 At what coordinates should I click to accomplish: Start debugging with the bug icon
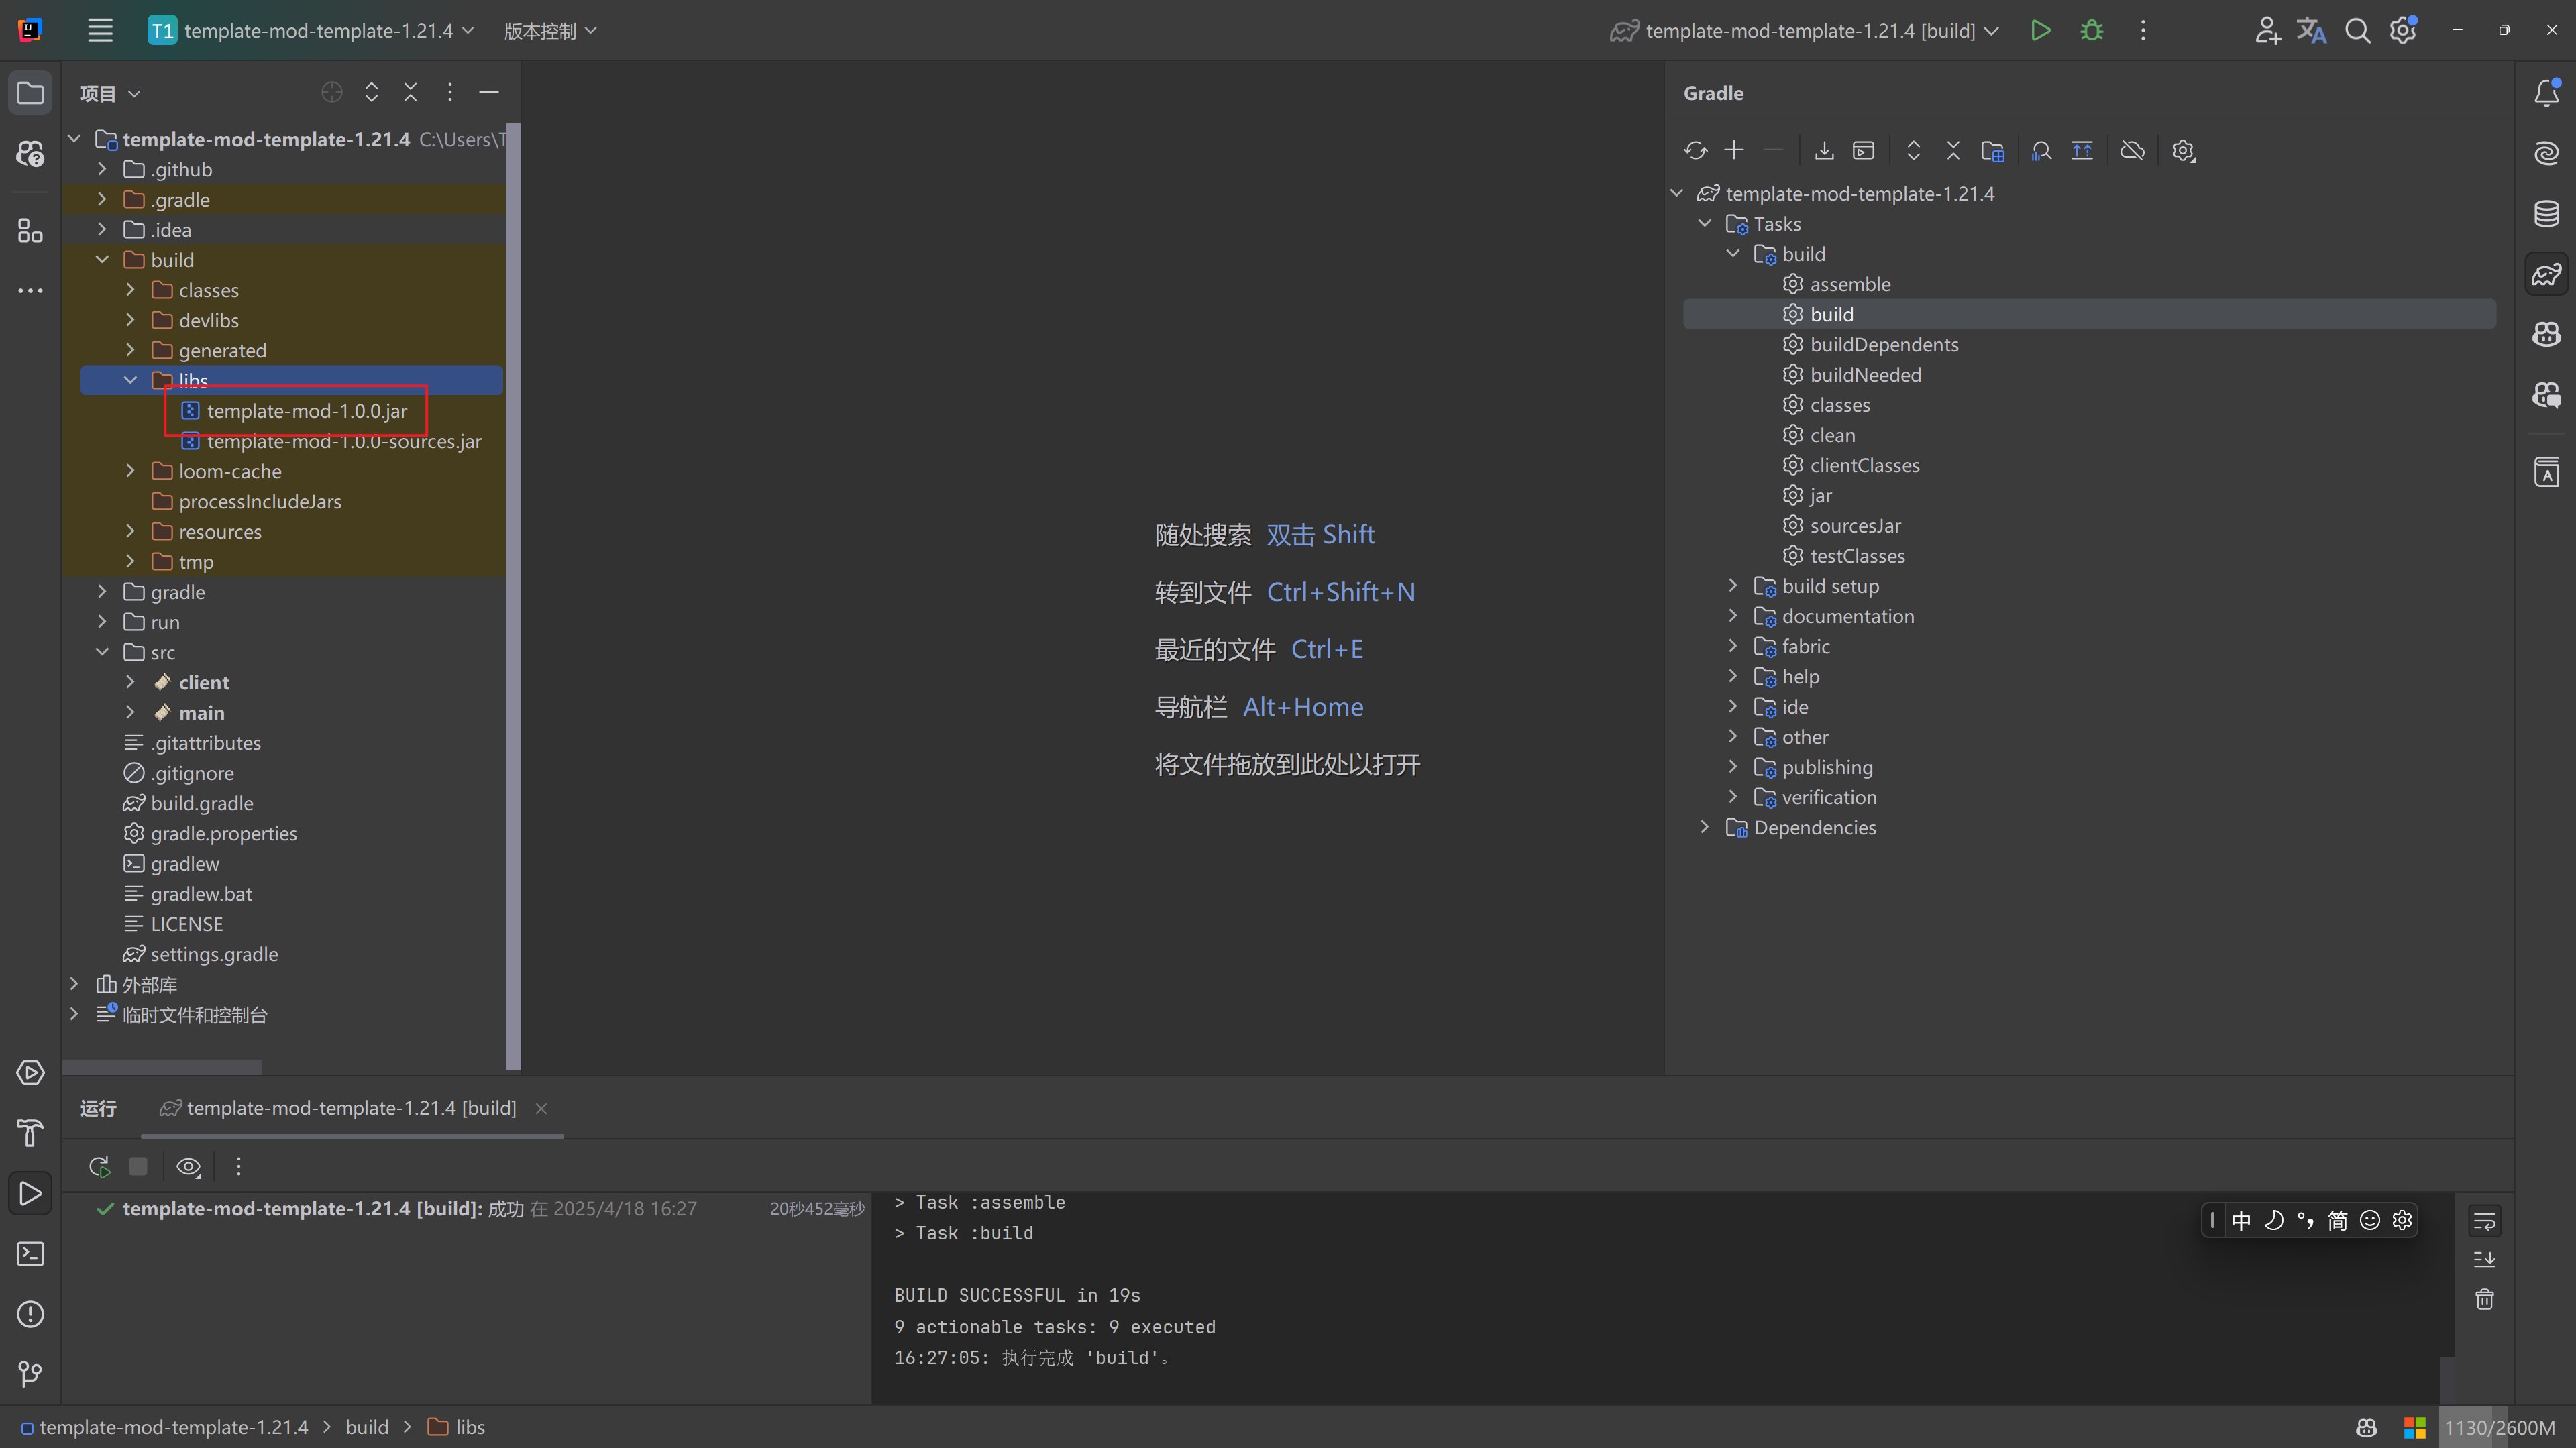click(2091, 30)
